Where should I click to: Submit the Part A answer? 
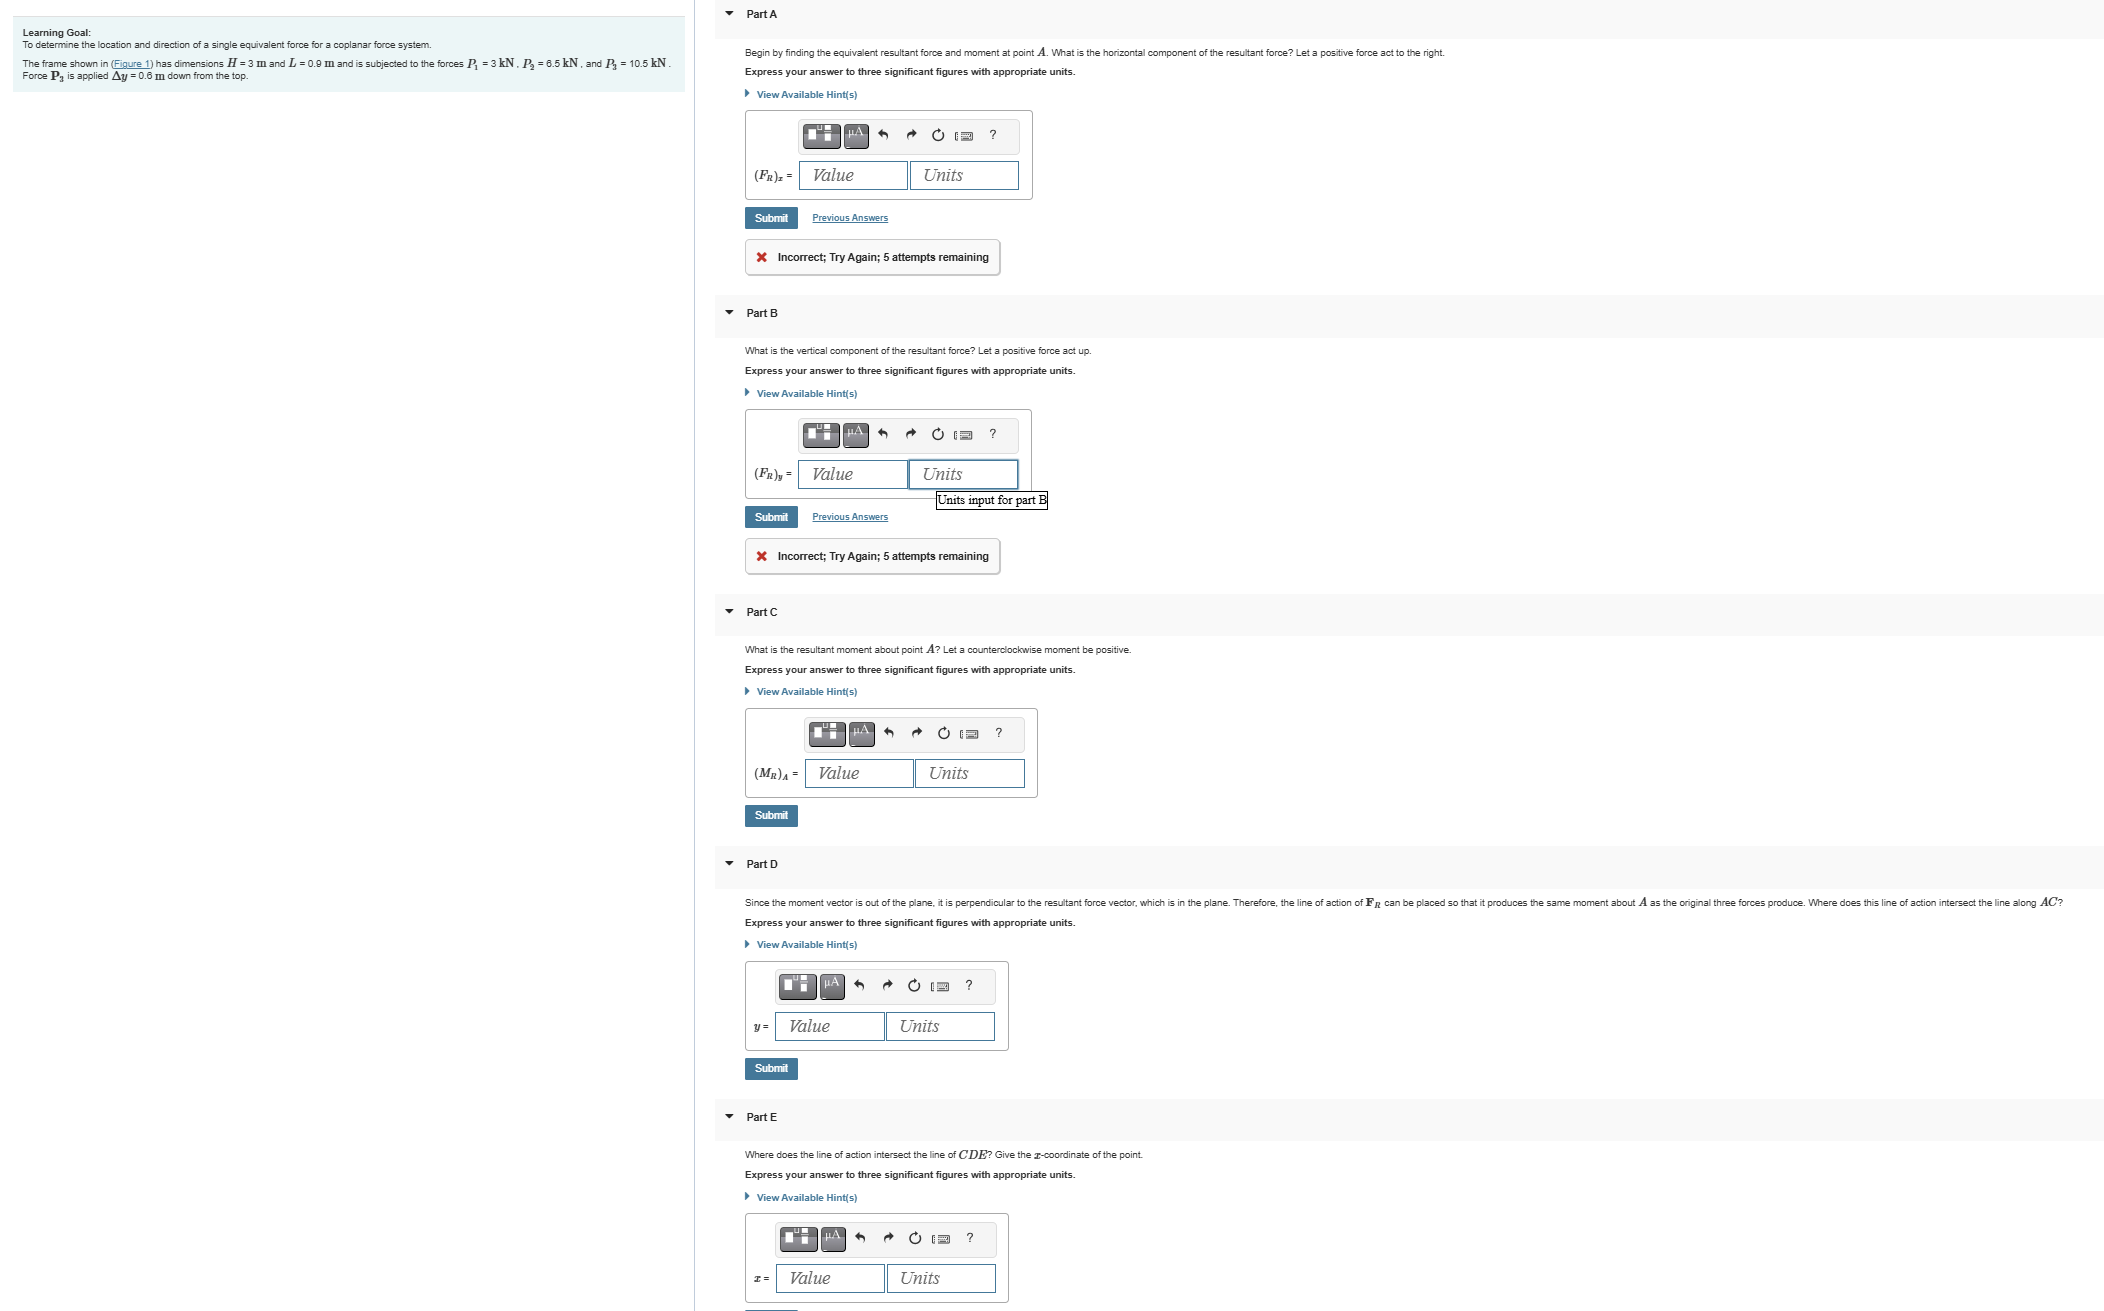pos(770,217)
